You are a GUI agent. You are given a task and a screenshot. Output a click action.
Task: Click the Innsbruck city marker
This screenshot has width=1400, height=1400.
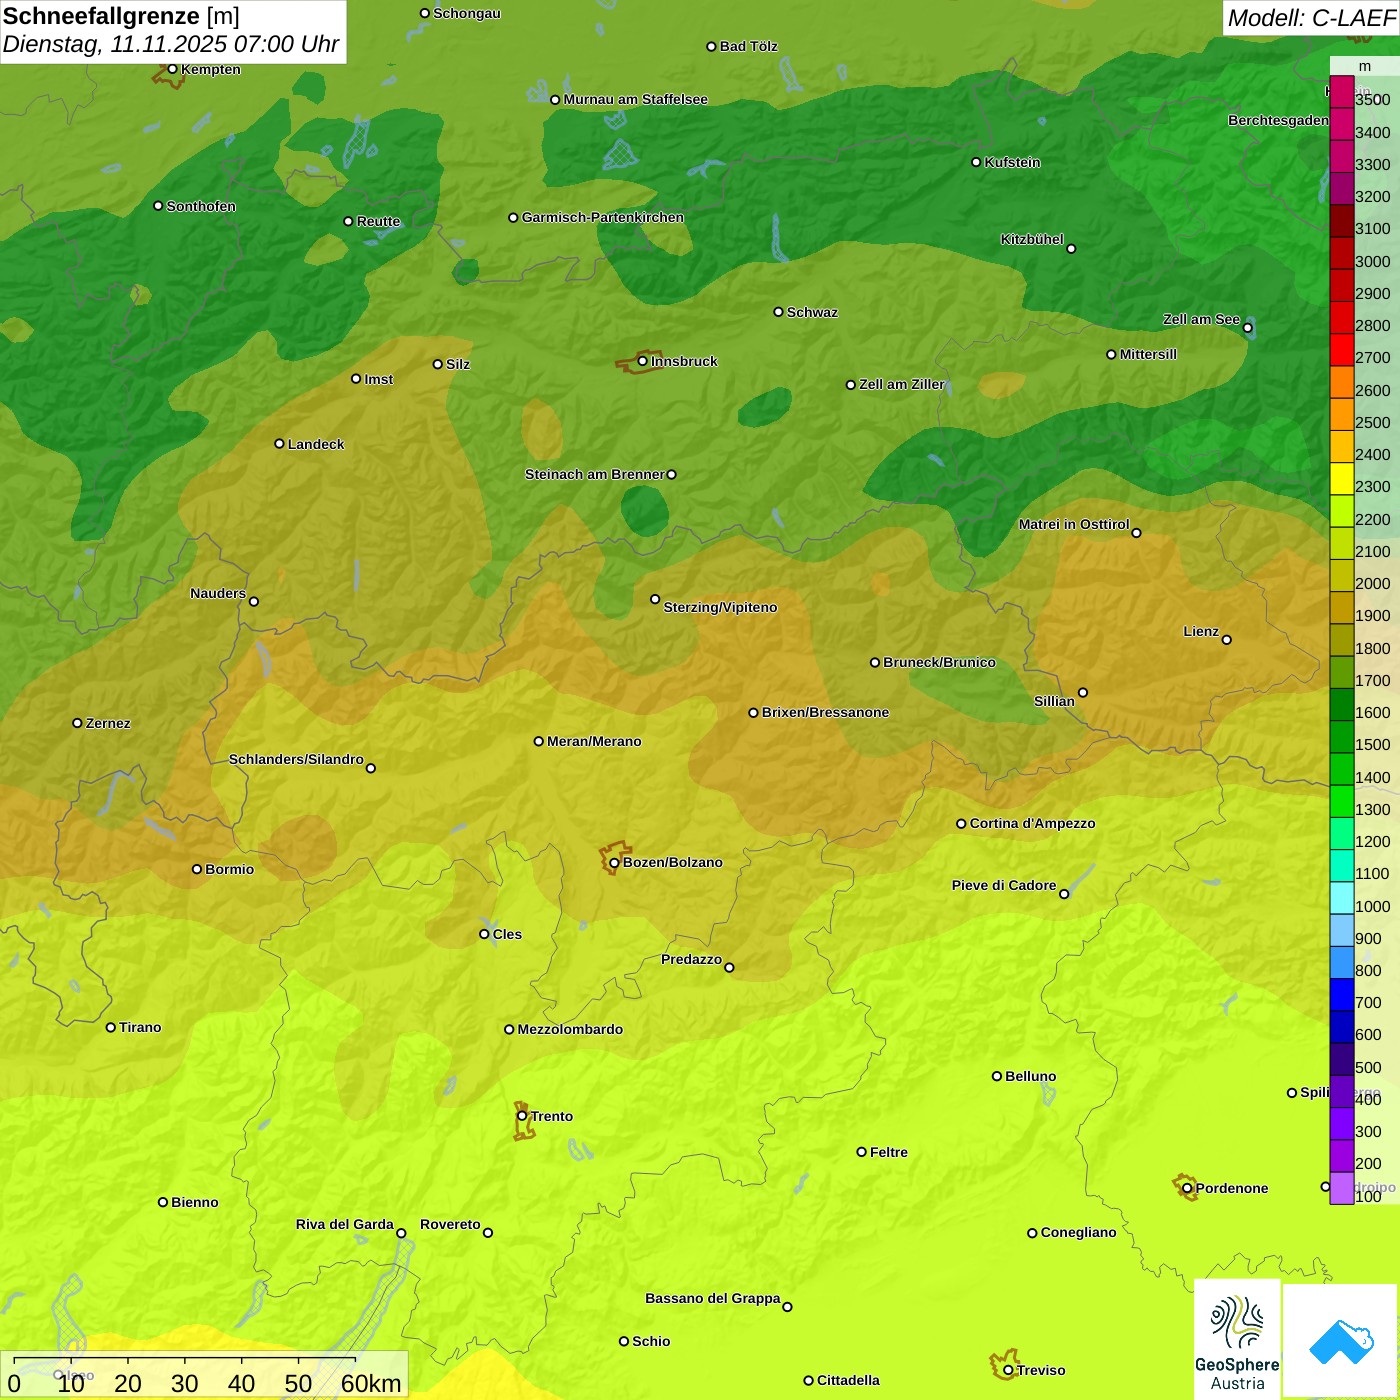(x=643, y=361)
